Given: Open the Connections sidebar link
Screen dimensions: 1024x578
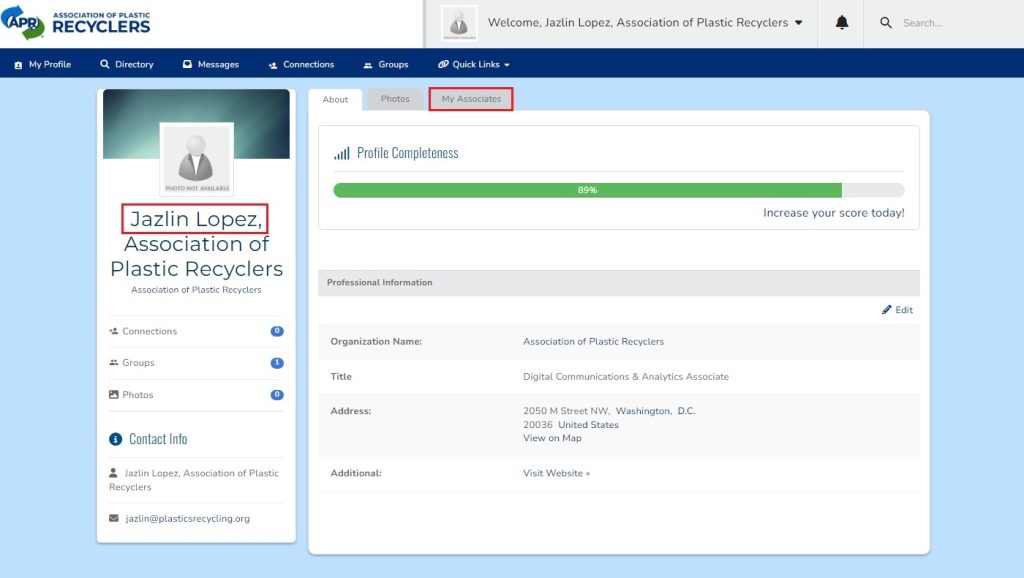Looking at the screenshot, I should (x=150, y=331).
